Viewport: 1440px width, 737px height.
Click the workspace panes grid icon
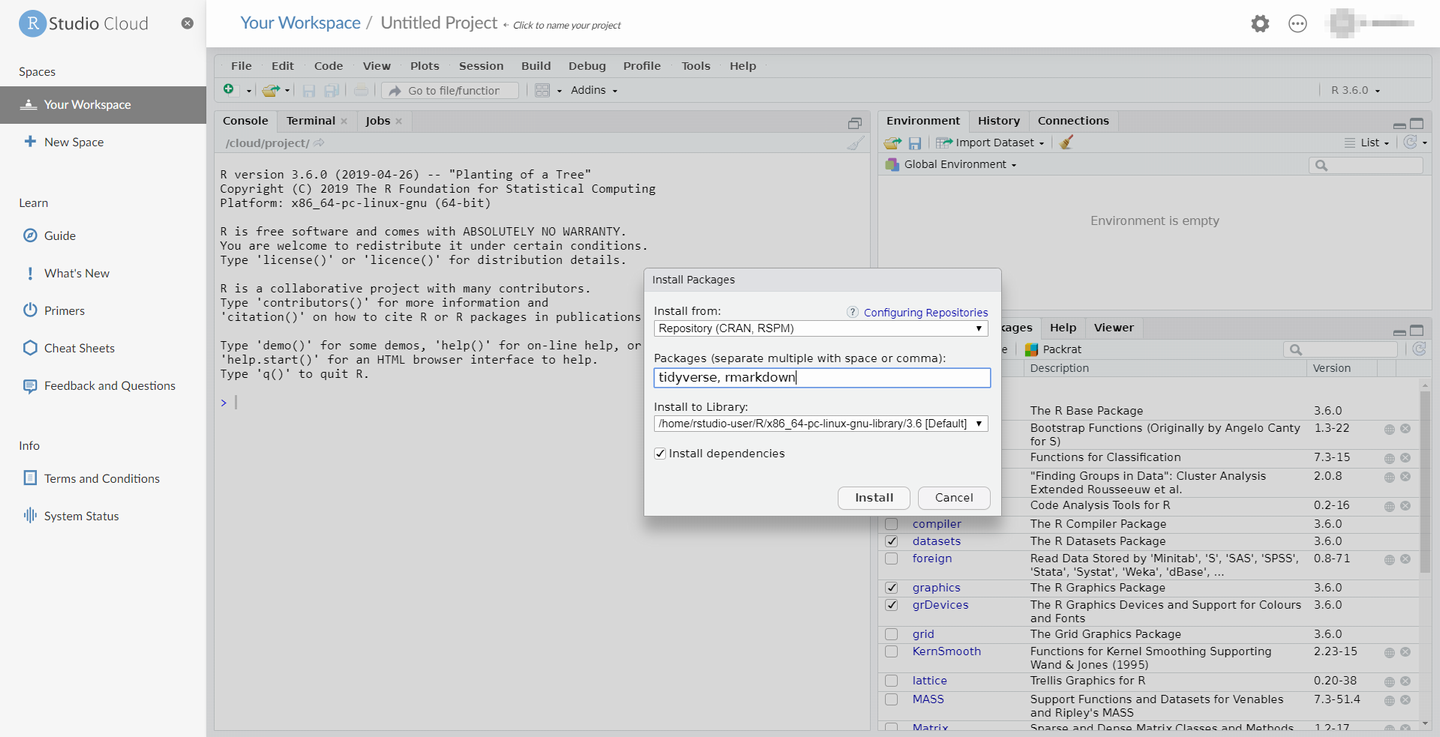542,90
